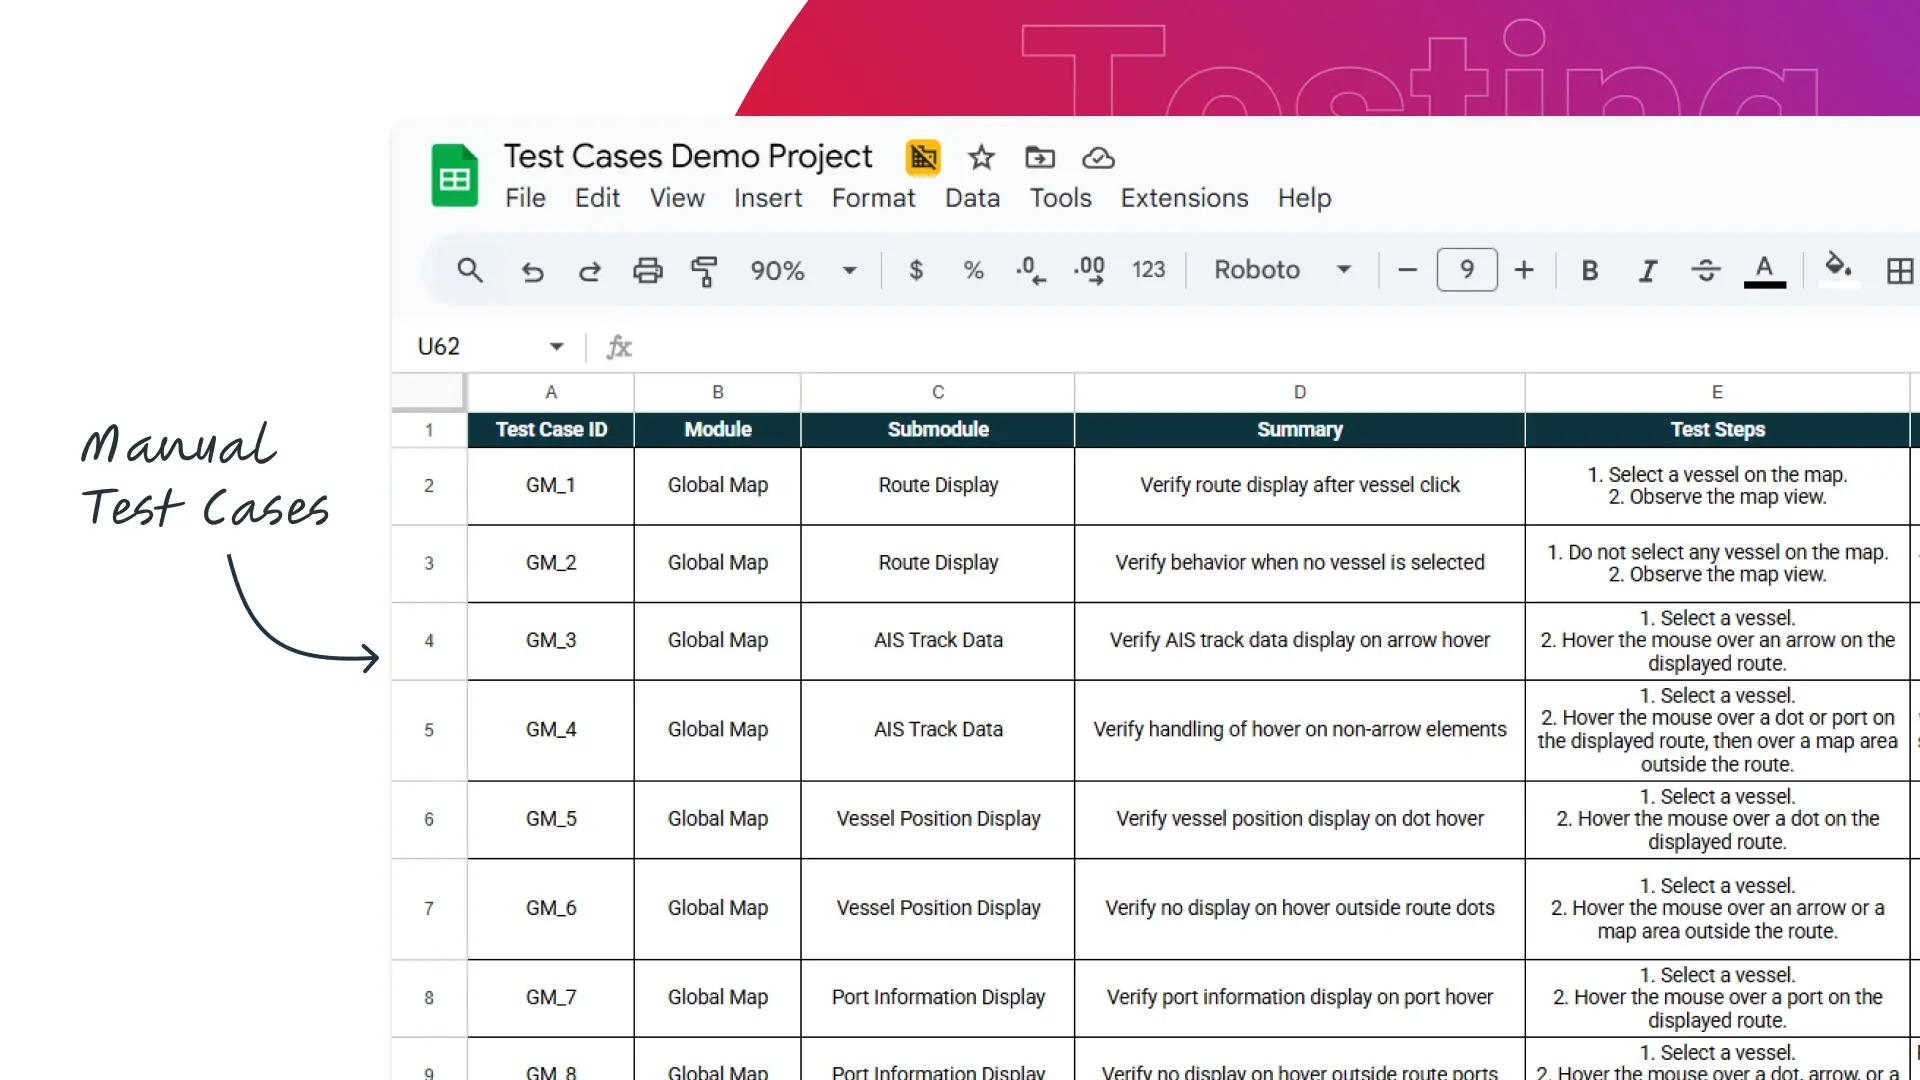This screenshot has height=1080, width=1920.
Task: Open the zoom 90% dropdown
Action: pos(805,270)
